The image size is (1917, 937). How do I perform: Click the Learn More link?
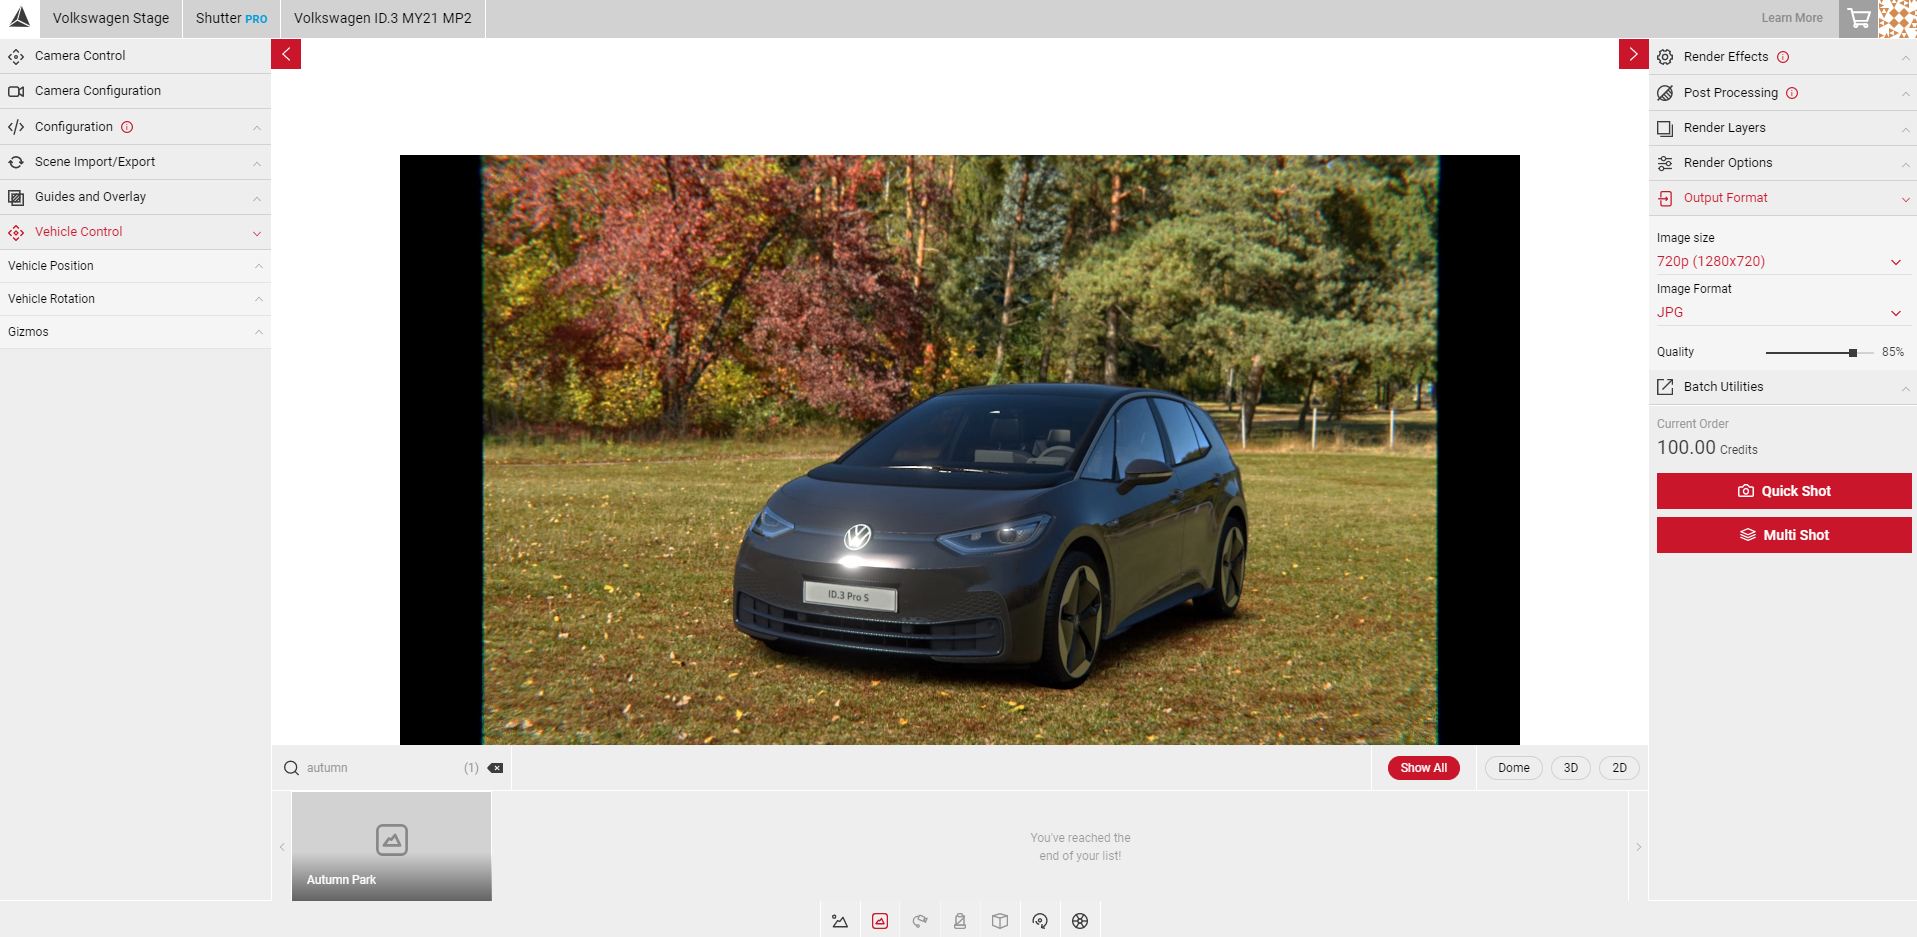1792,18
